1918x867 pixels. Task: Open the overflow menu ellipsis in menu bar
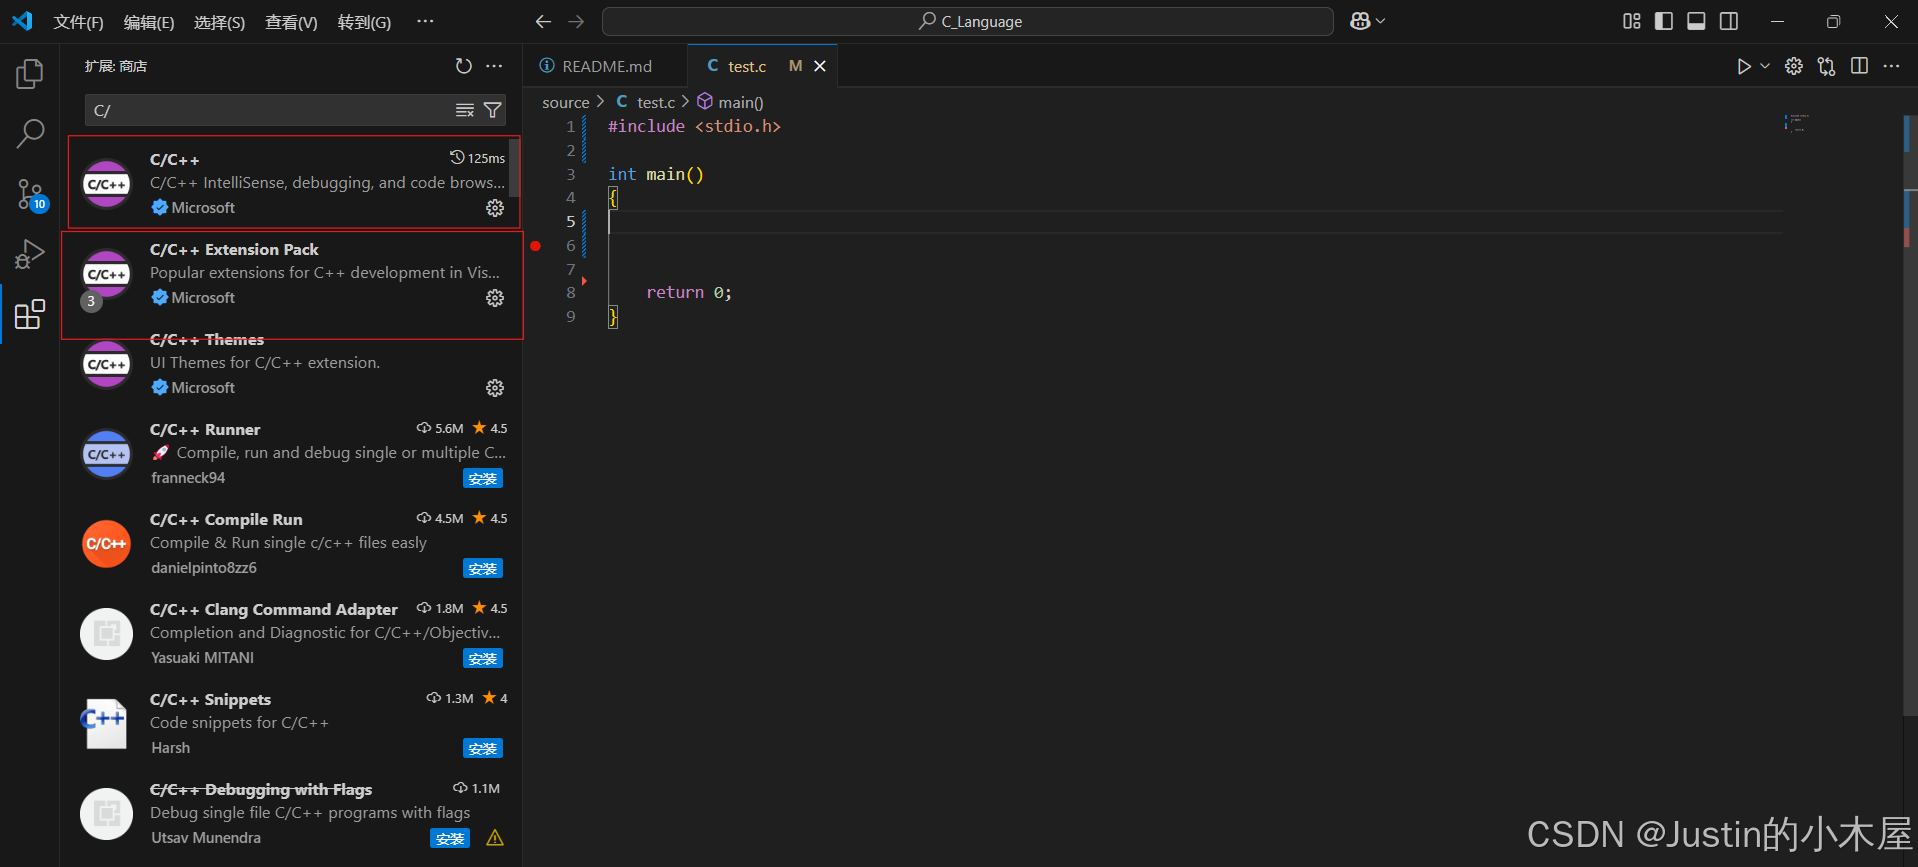(x=425, y=21)
